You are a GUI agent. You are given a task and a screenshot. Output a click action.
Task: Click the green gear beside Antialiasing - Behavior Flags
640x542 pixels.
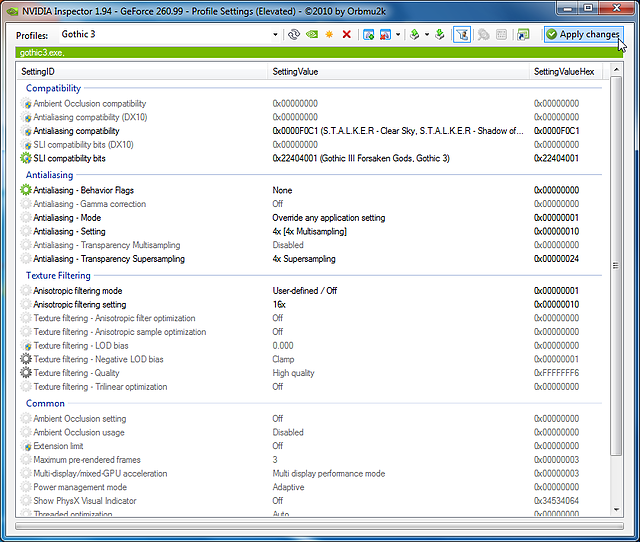pos(26,190)
